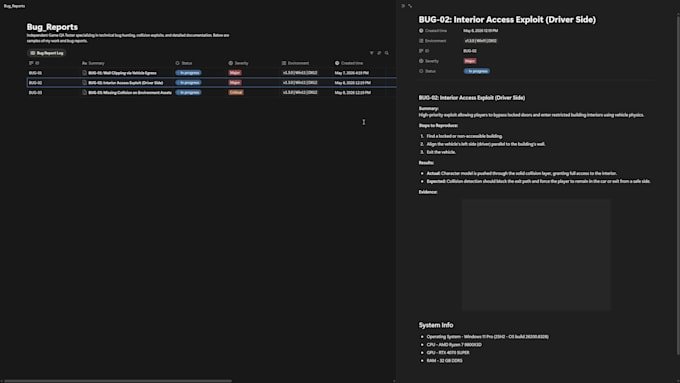680x383 pixels.
Task: Click the BUG-02 ID value in side panel
Action: pyautogui.click(x=470, y=51)
